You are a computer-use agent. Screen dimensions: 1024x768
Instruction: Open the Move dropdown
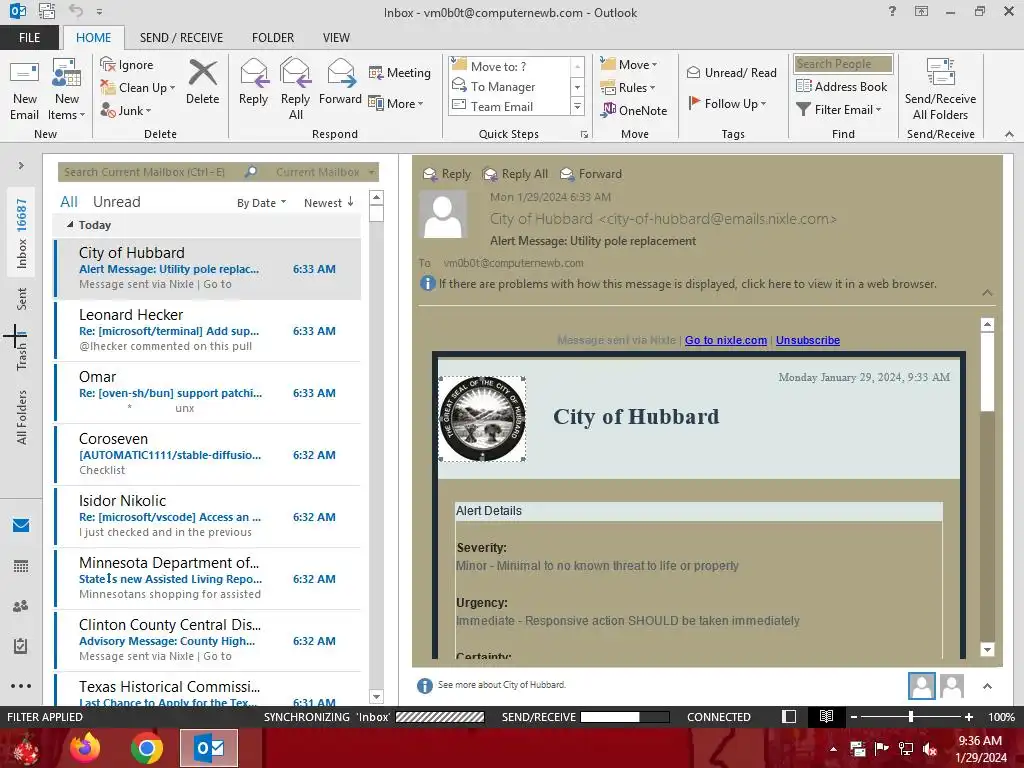[x=629, y=65]
